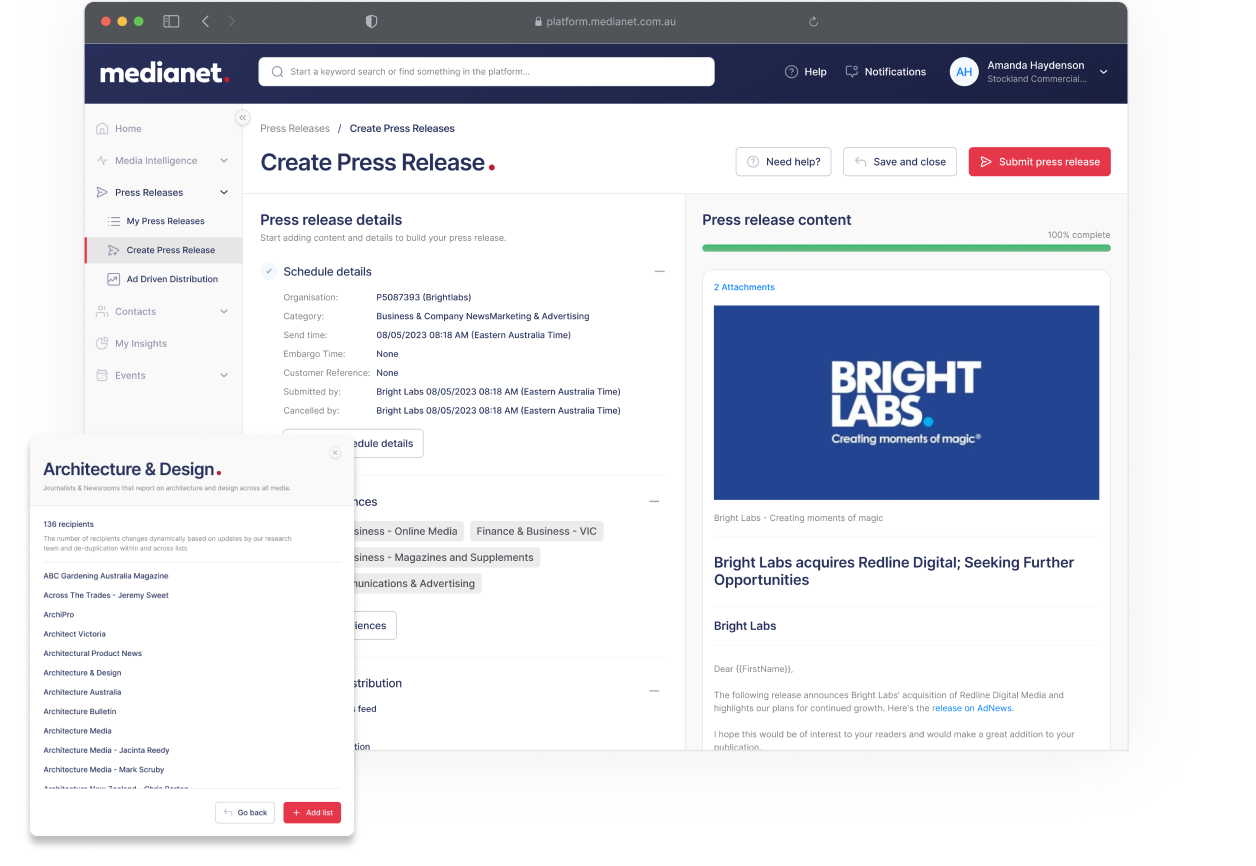Click the My Insights pie chart icon

[x=102, y=344]
